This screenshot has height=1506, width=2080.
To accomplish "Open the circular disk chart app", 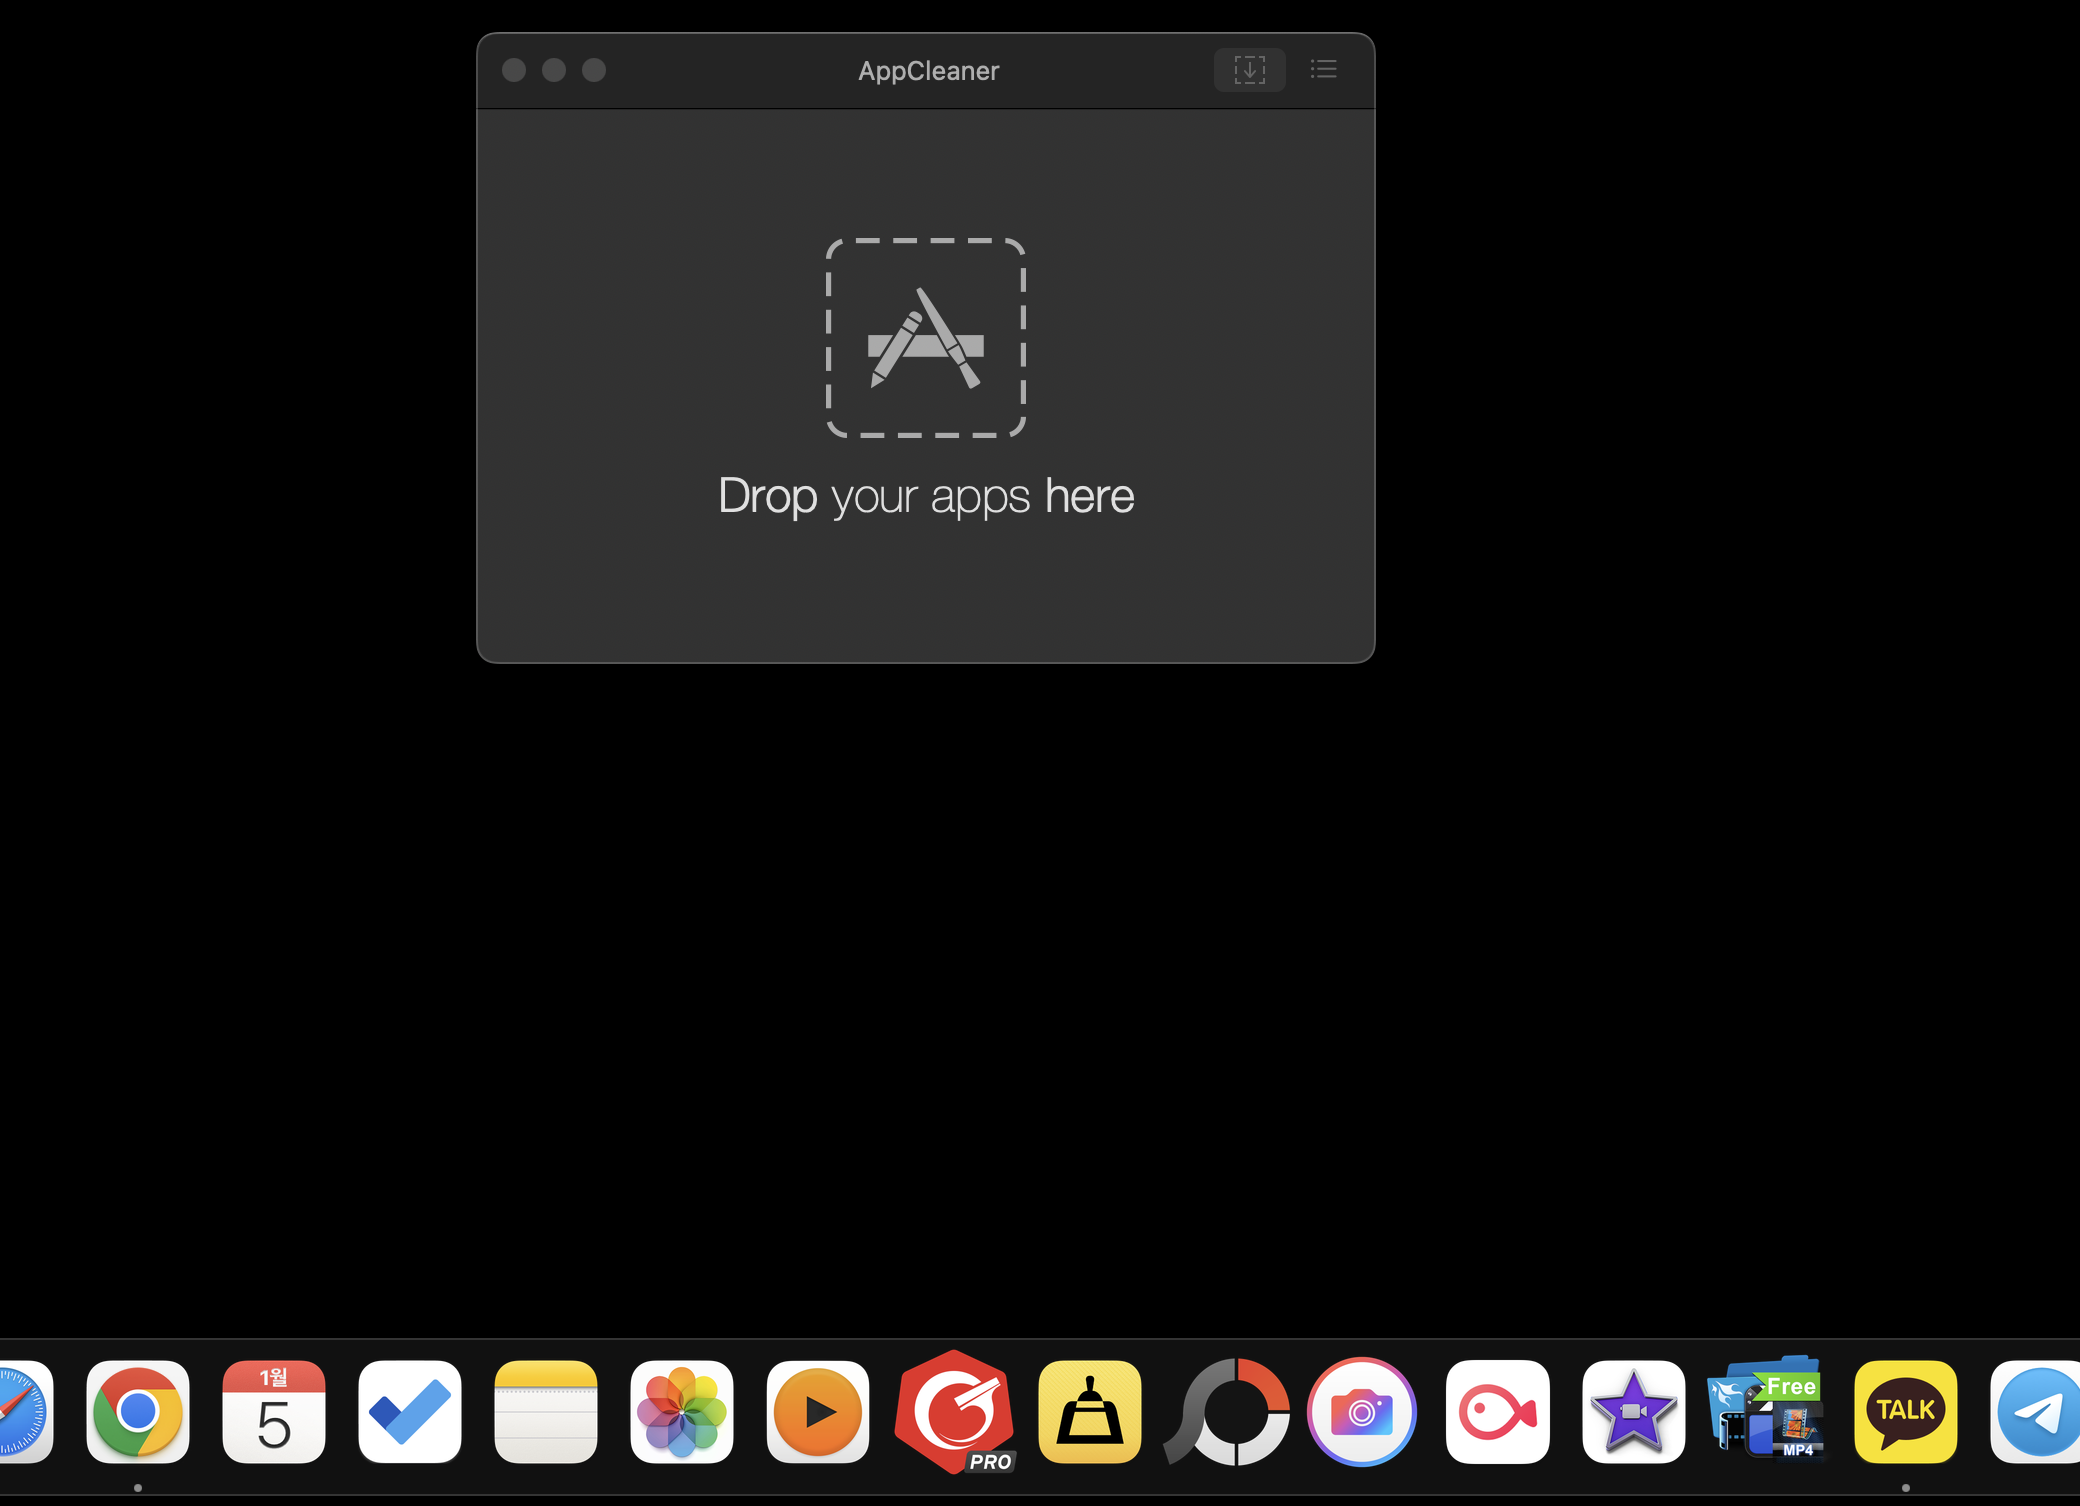I will pos(1226,1412).
